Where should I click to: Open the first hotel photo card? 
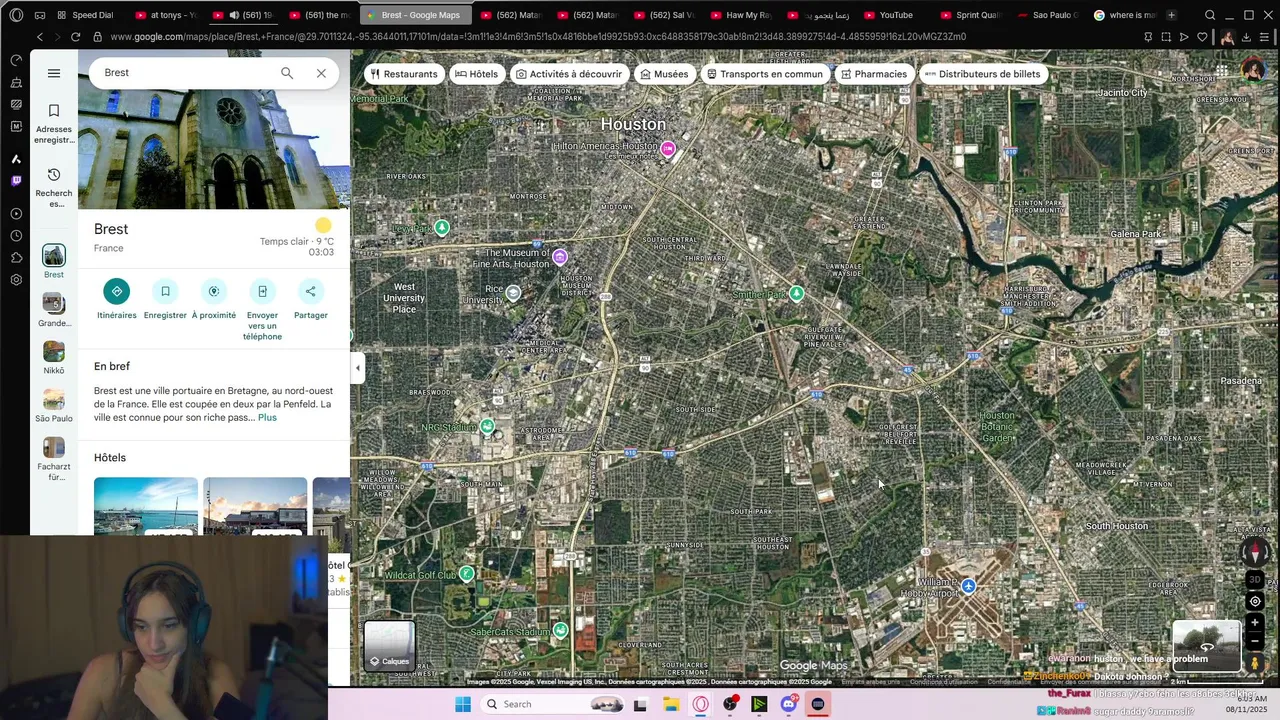(x=146, y=506)
